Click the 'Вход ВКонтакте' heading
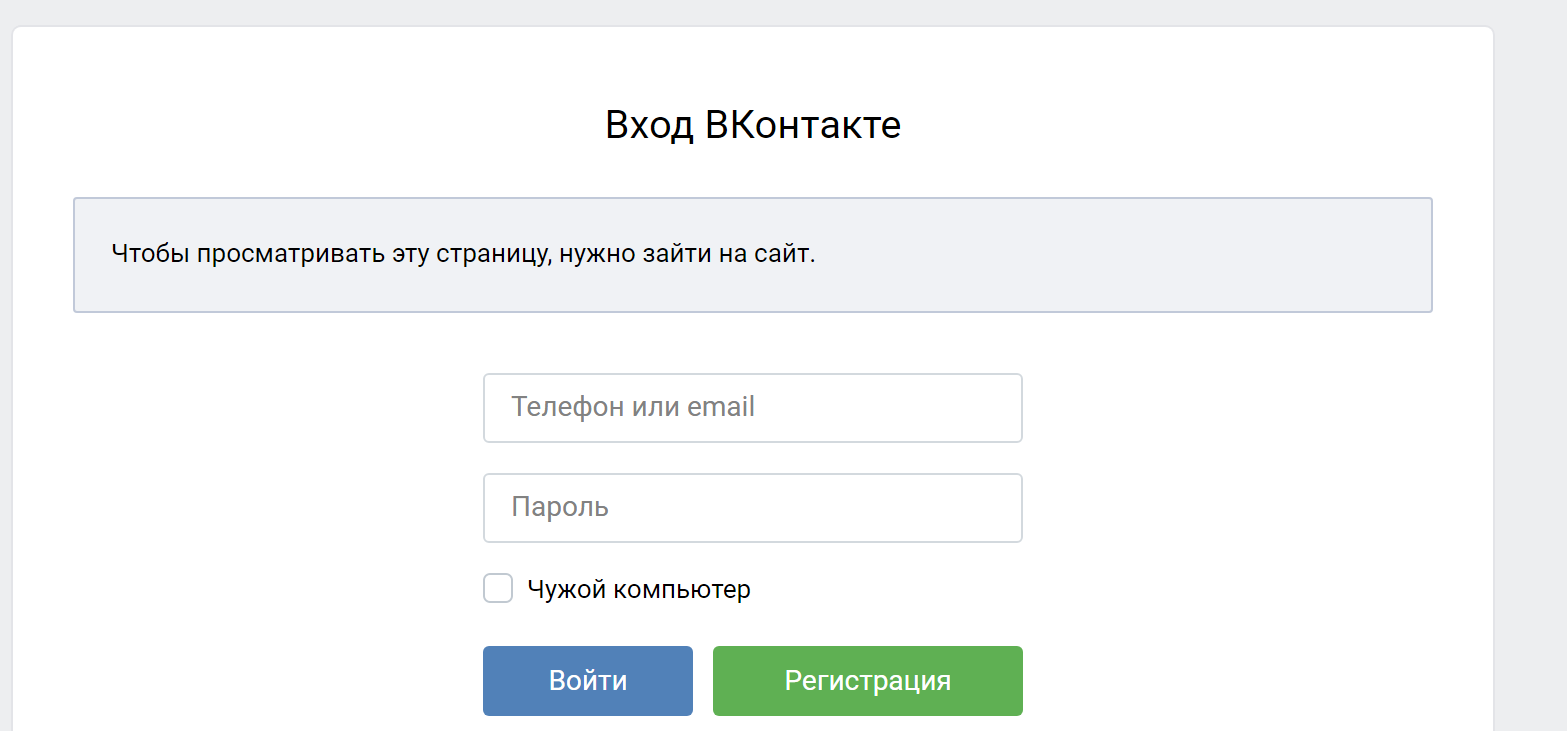Image resolution: width=1567 pixels, height=731 pixels. click(752, 126)
